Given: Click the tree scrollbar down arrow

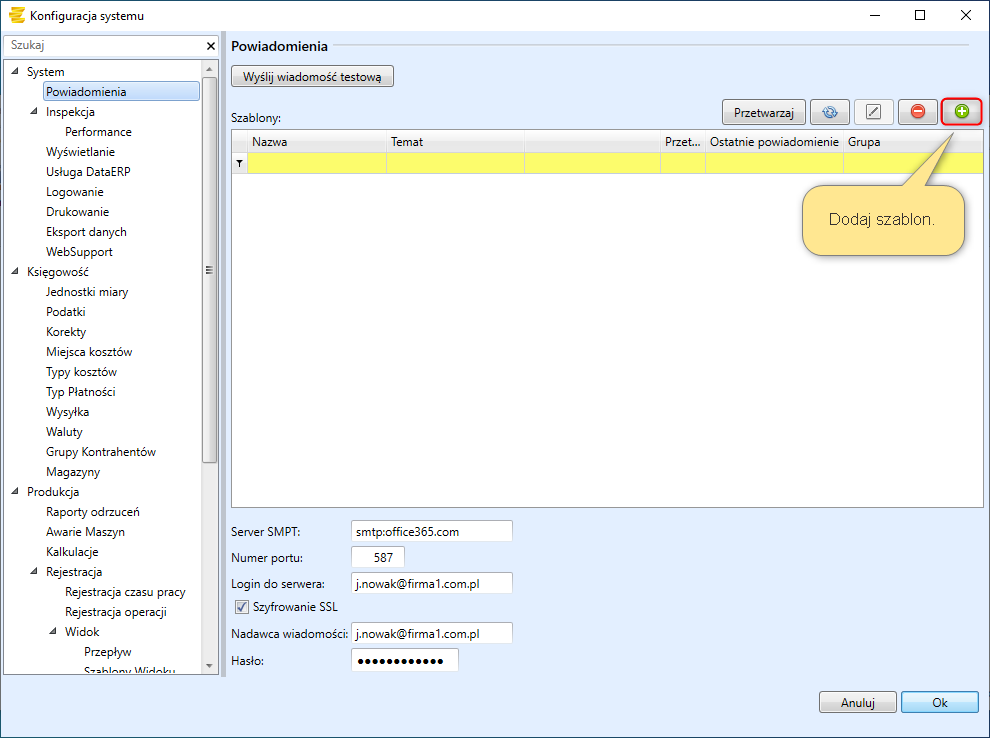Looking at the screenshot, I should [x=210, y=665].
